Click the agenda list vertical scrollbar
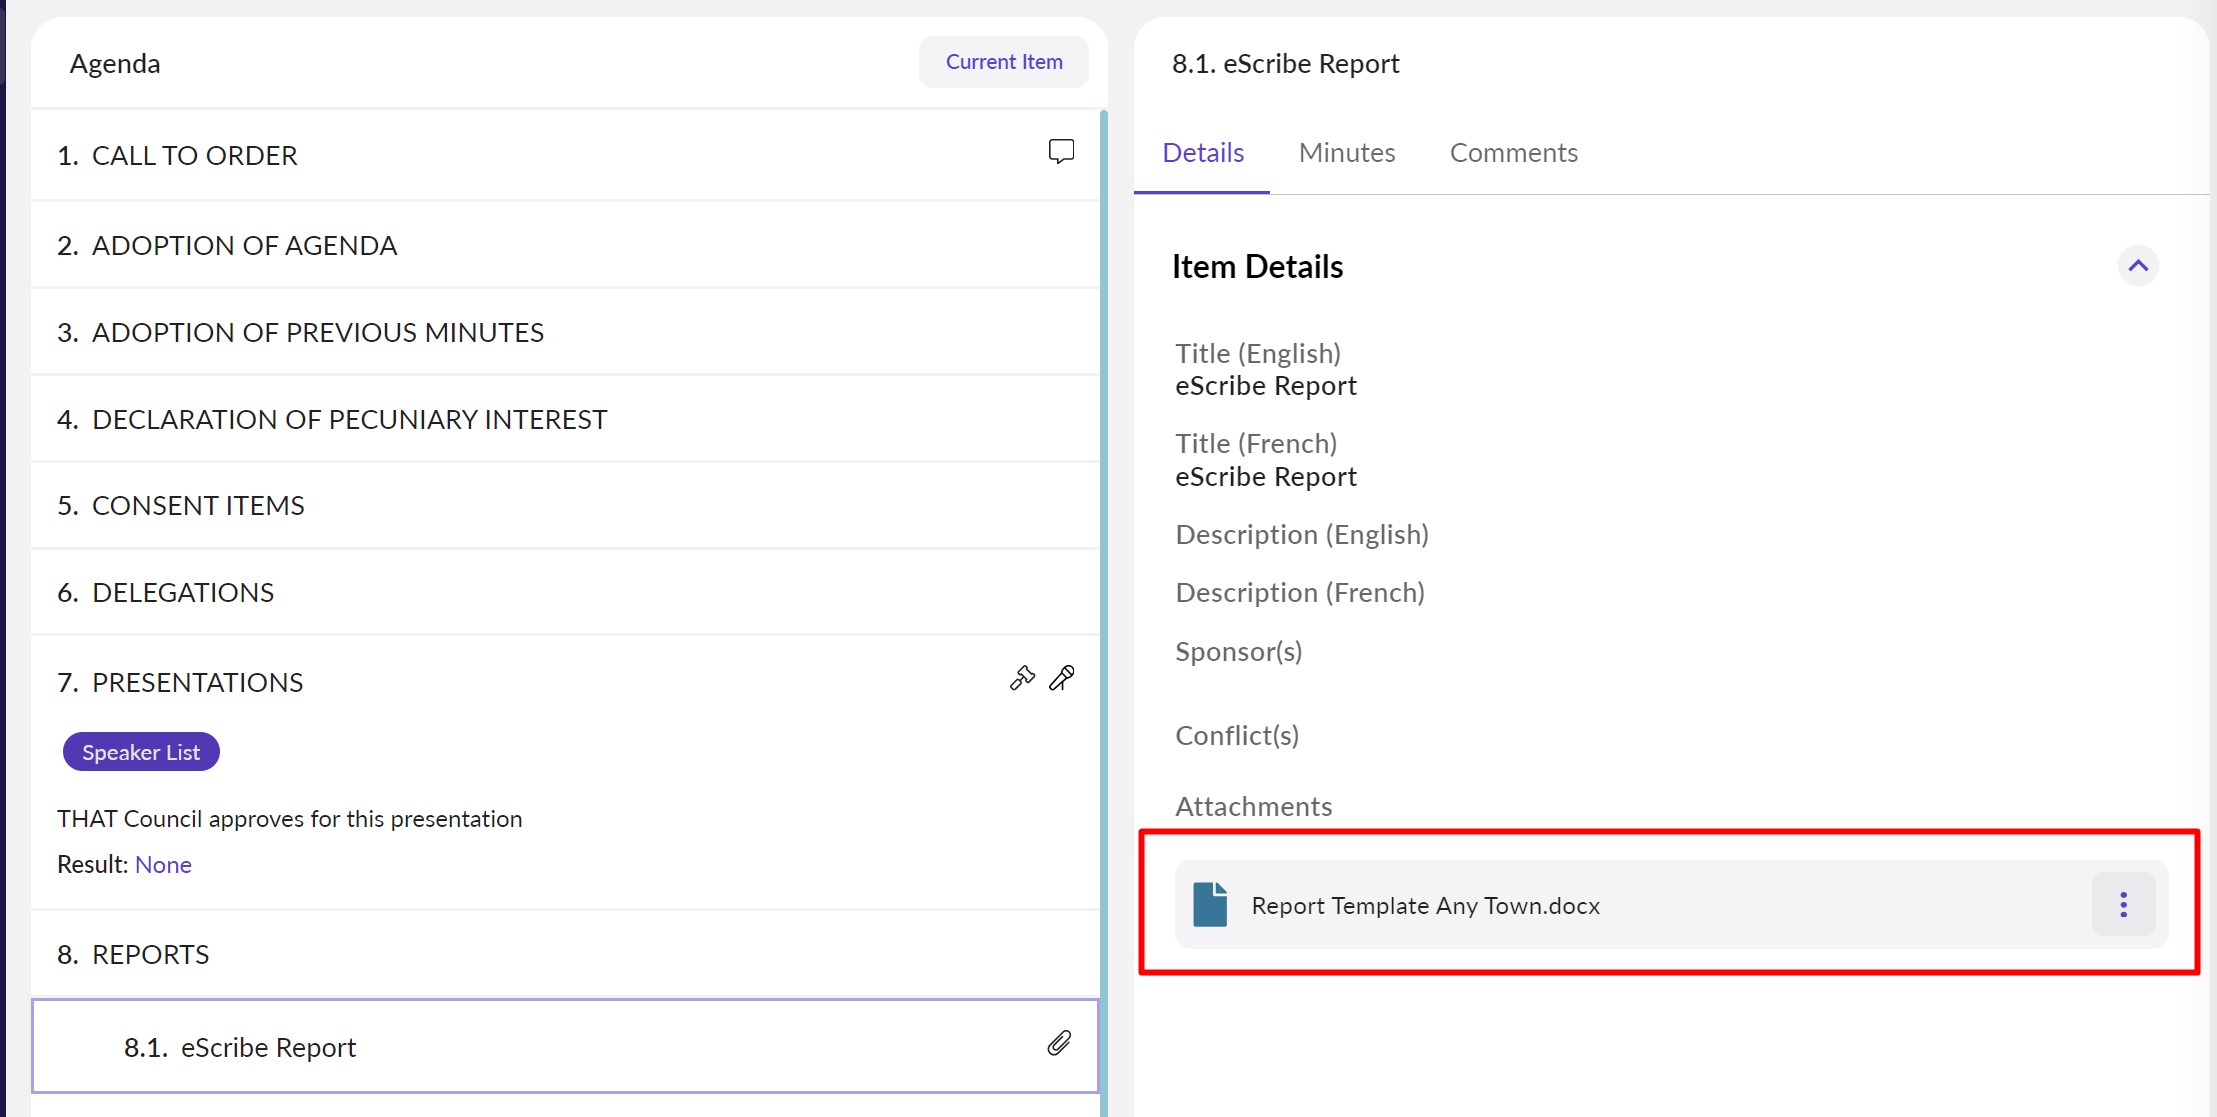The width and height of the screenshot is (2217, 1117). coord(1104,600)
